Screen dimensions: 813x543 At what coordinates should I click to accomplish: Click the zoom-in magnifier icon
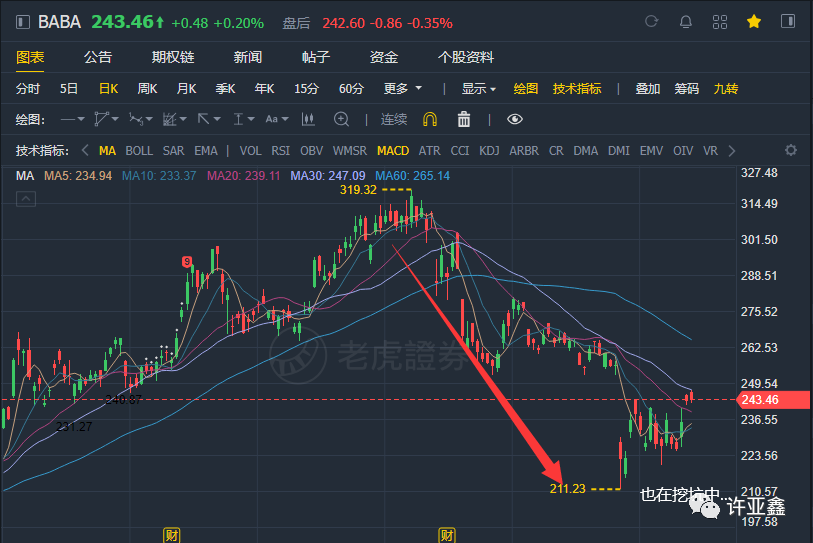click(x=341, y=119)
